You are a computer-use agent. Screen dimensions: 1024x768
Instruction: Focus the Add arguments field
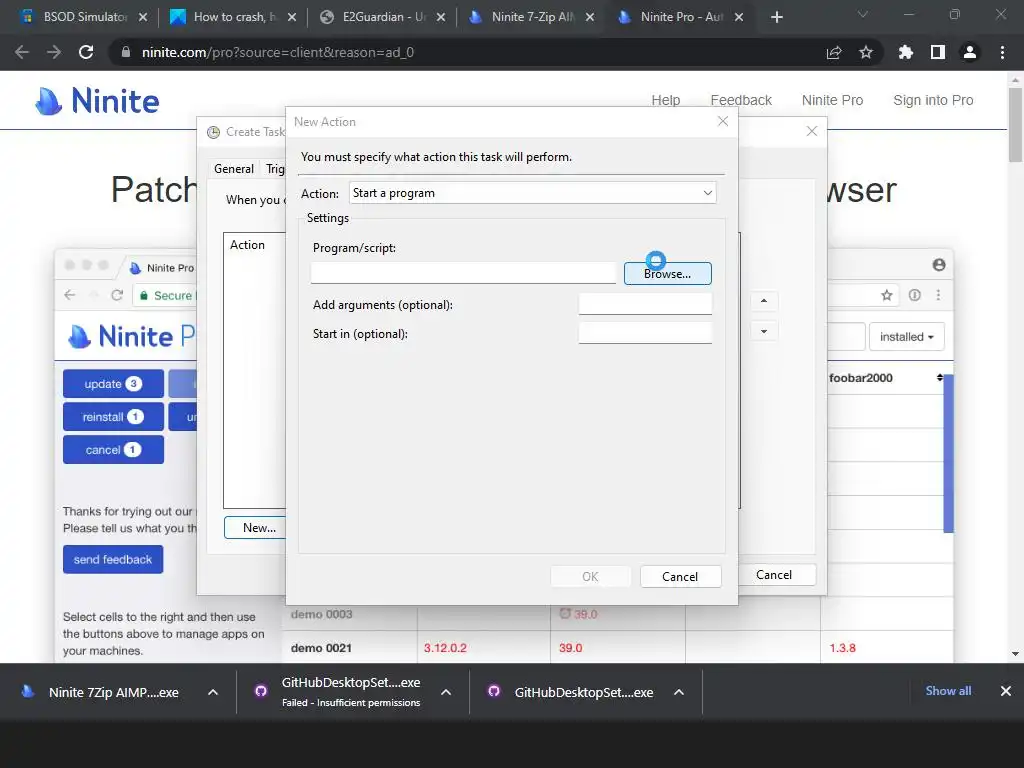pyautogui.click(x=645, y=304)
